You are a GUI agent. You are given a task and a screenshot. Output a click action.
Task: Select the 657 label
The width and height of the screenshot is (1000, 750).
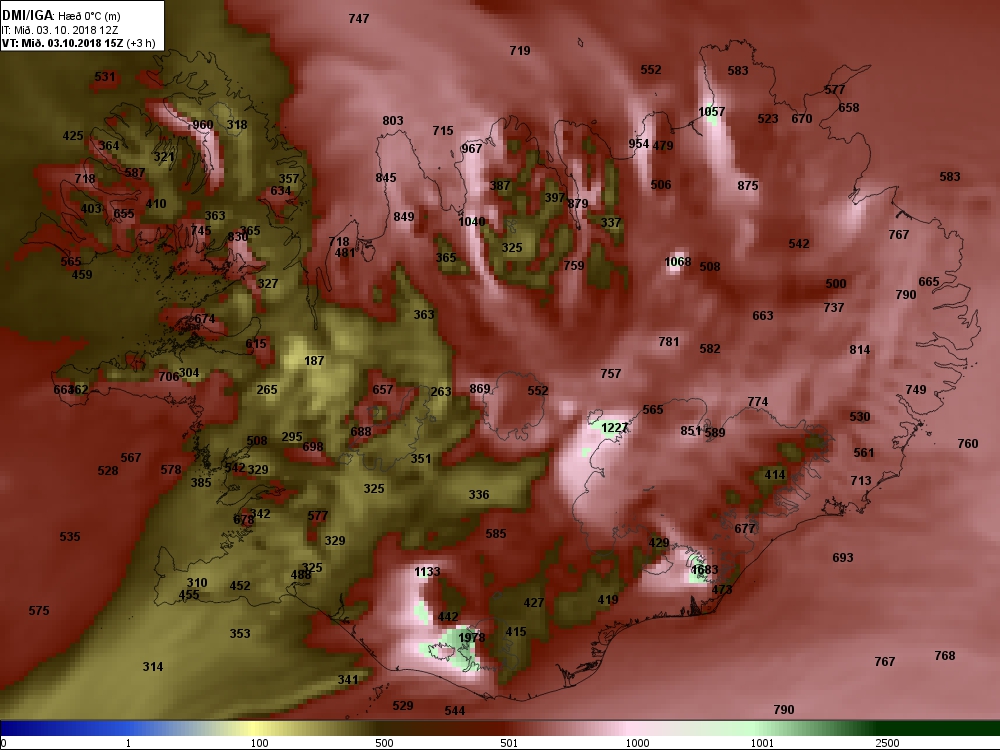click(383, 389)
